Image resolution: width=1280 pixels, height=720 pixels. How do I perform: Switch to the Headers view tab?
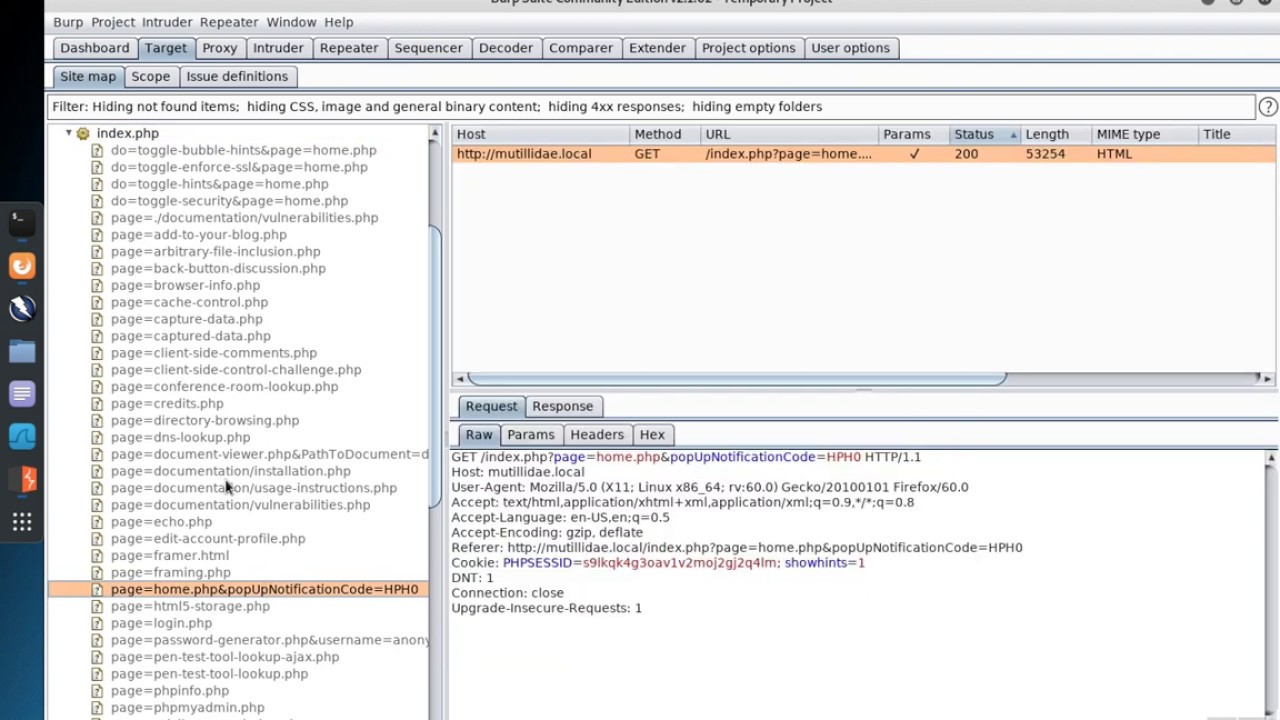pos(597,435)
